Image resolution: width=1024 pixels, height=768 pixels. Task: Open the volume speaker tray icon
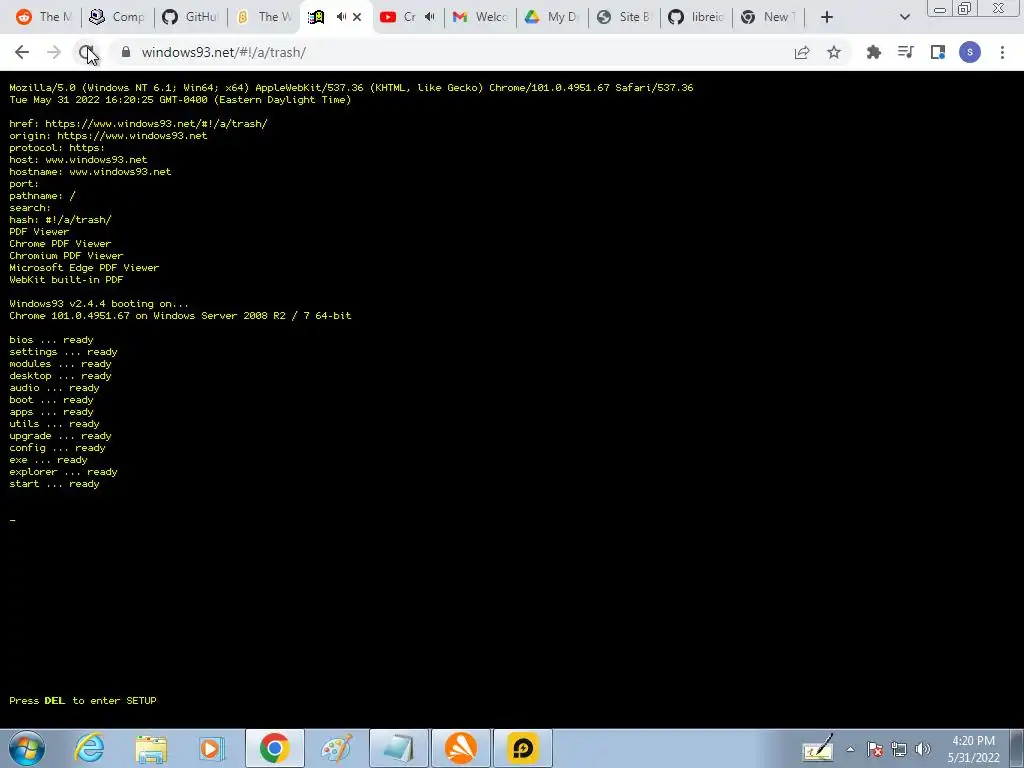click(x=923, y=749)
